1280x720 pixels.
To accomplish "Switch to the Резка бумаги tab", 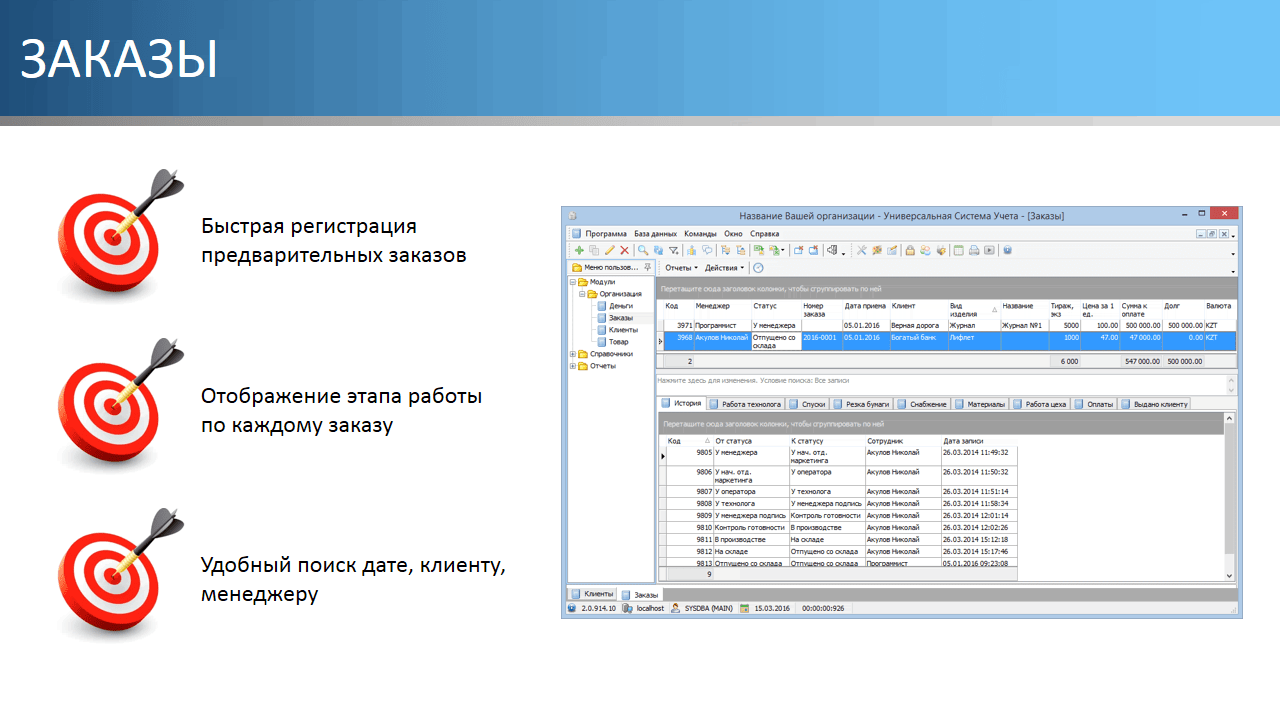I will click(x=859, y=404).
